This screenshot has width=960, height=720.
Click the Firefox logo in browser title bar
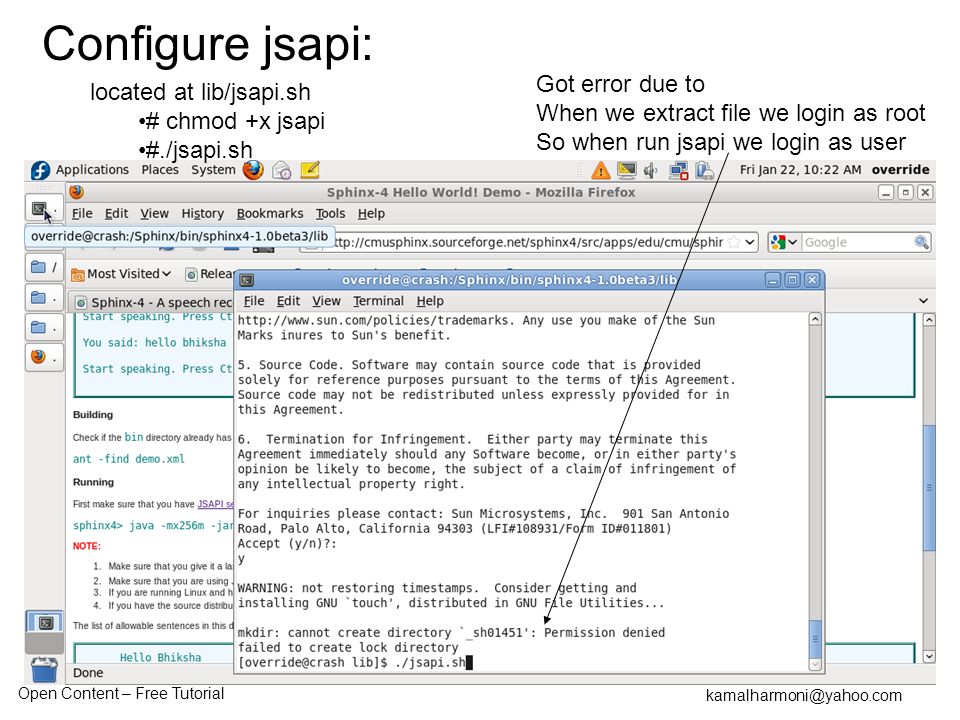tap(77, 192)
